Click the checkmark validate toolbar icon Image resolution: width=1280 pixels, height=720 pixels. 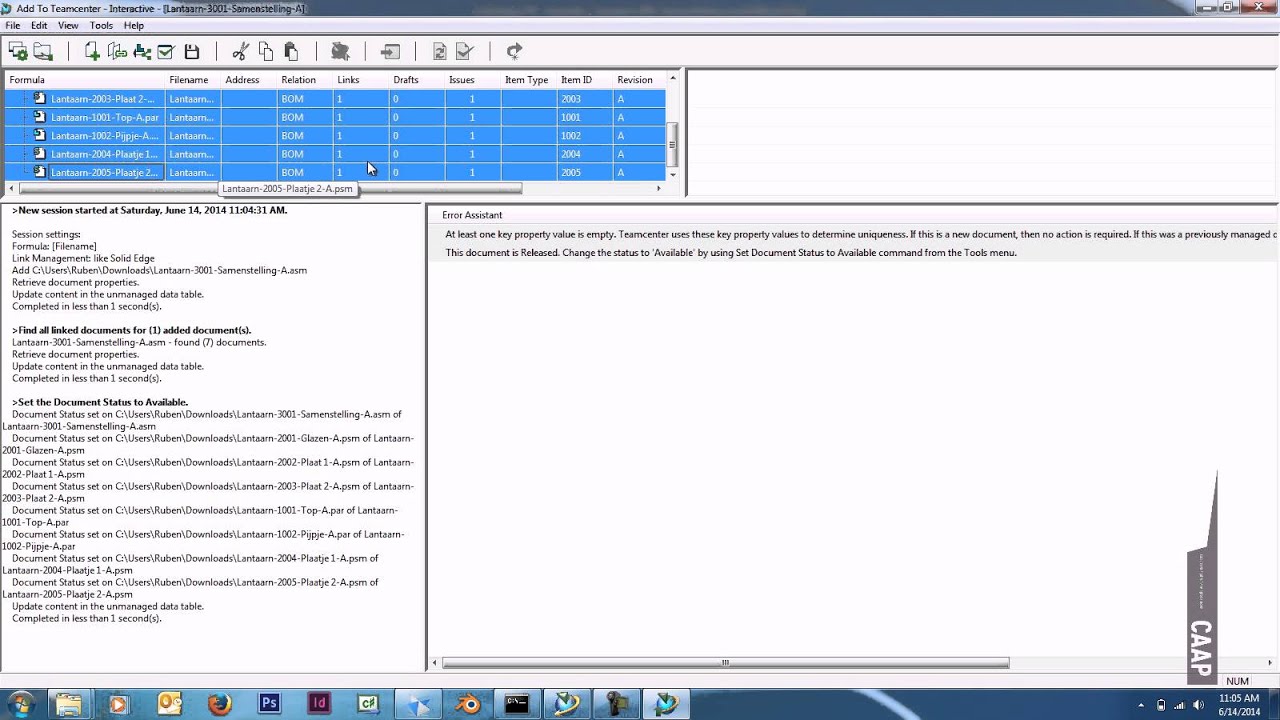click(x=166, y=51)
